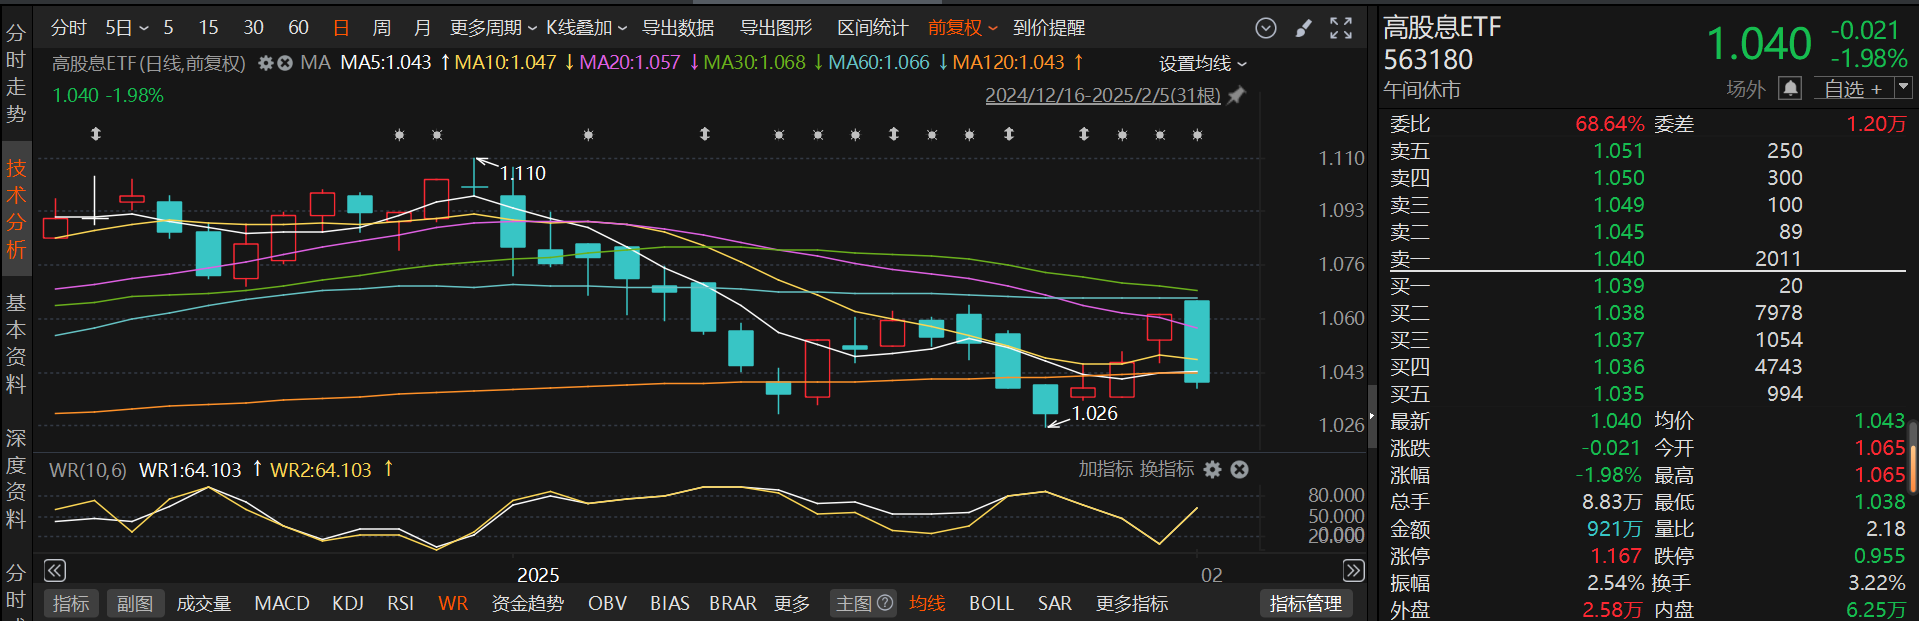Open date range link 2024/12/16-2025/2/5

tap(1103, 96)
